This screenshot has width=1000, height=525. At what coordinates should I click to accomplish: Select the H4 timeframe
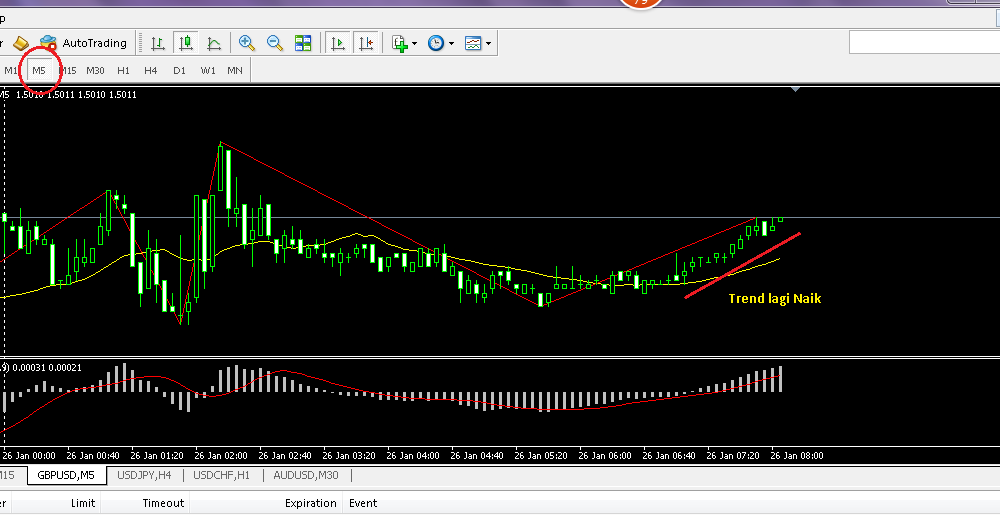tap(151, 70)
